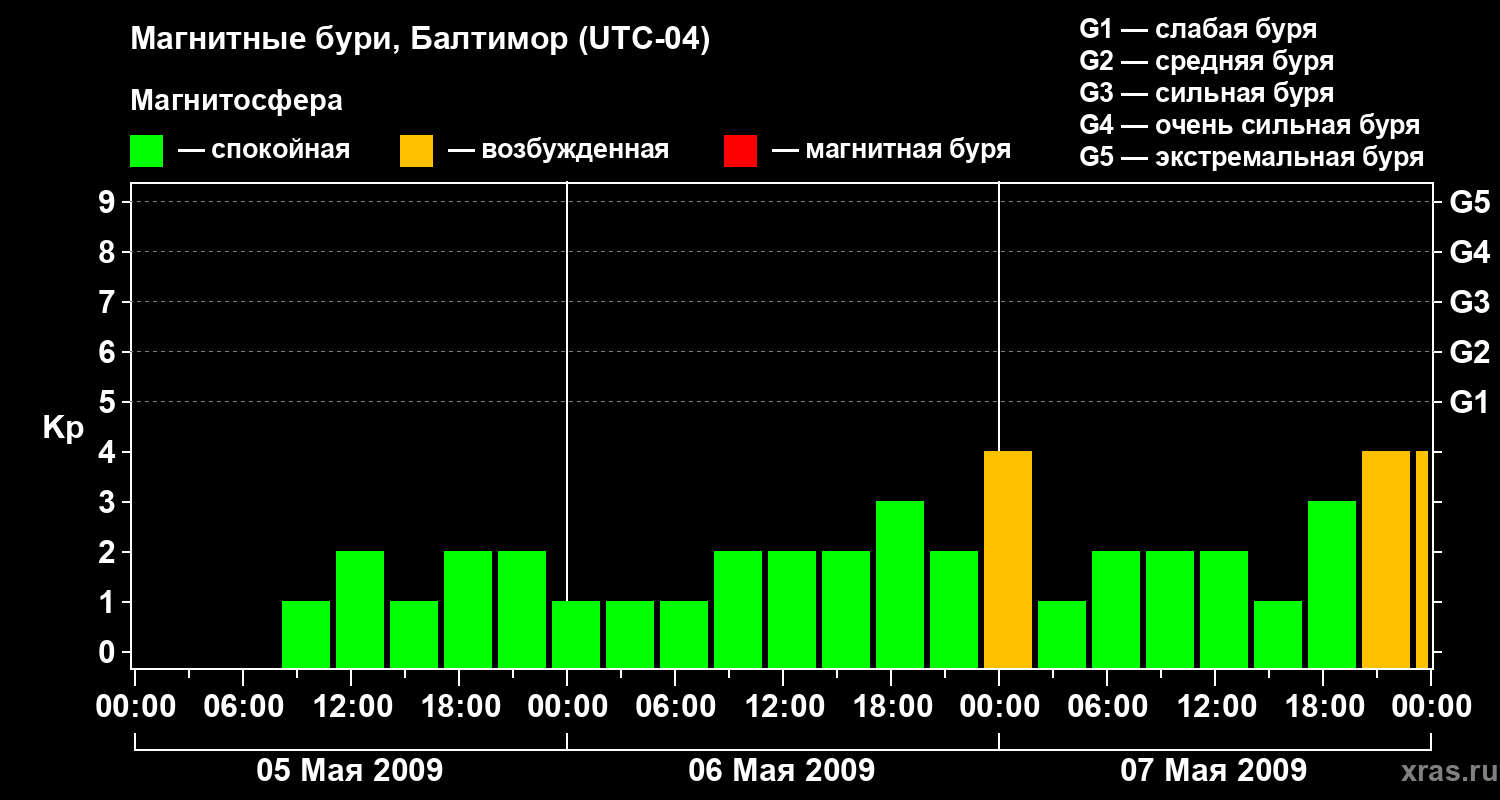1500x800 pixels.
Task: Click the '07 Мая 2009' date label
Action: [1213, 770]
